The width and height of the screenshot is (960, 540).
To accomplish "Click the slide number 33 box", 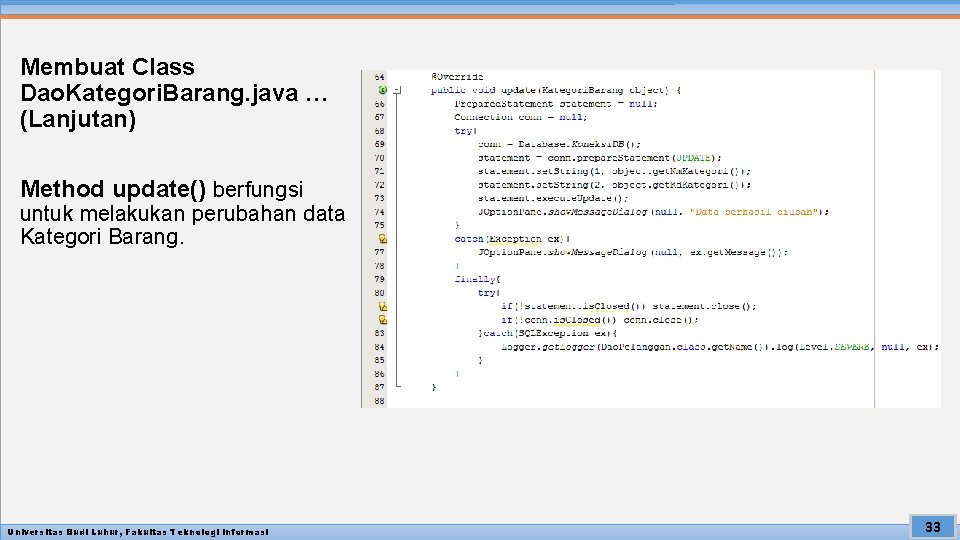I will point(932,527).
